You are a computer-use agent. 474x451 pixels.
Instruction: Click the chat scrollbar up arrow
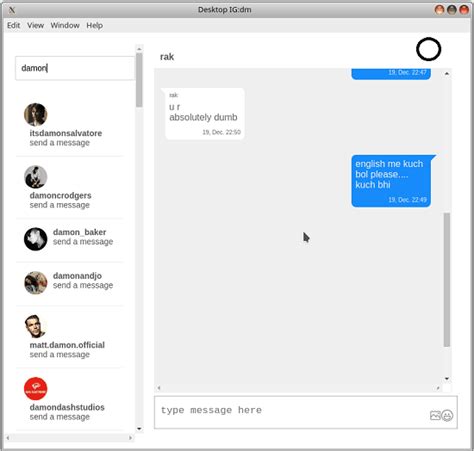pos(447,73)
